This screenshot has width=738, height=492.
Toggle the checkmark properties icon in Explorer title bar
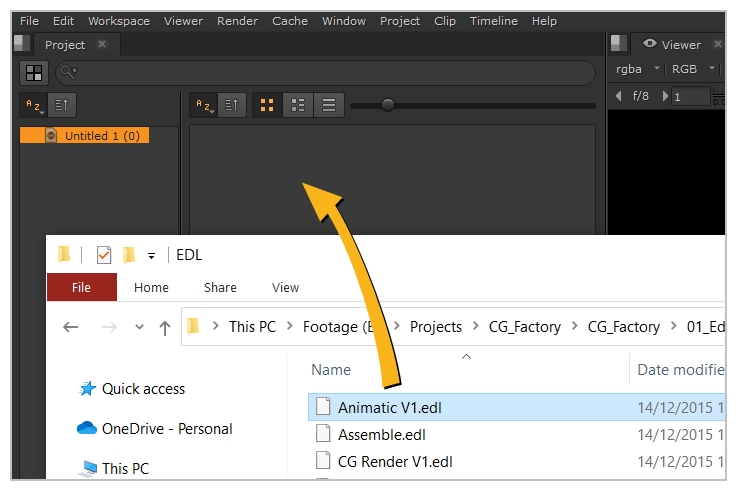point(104,255)
